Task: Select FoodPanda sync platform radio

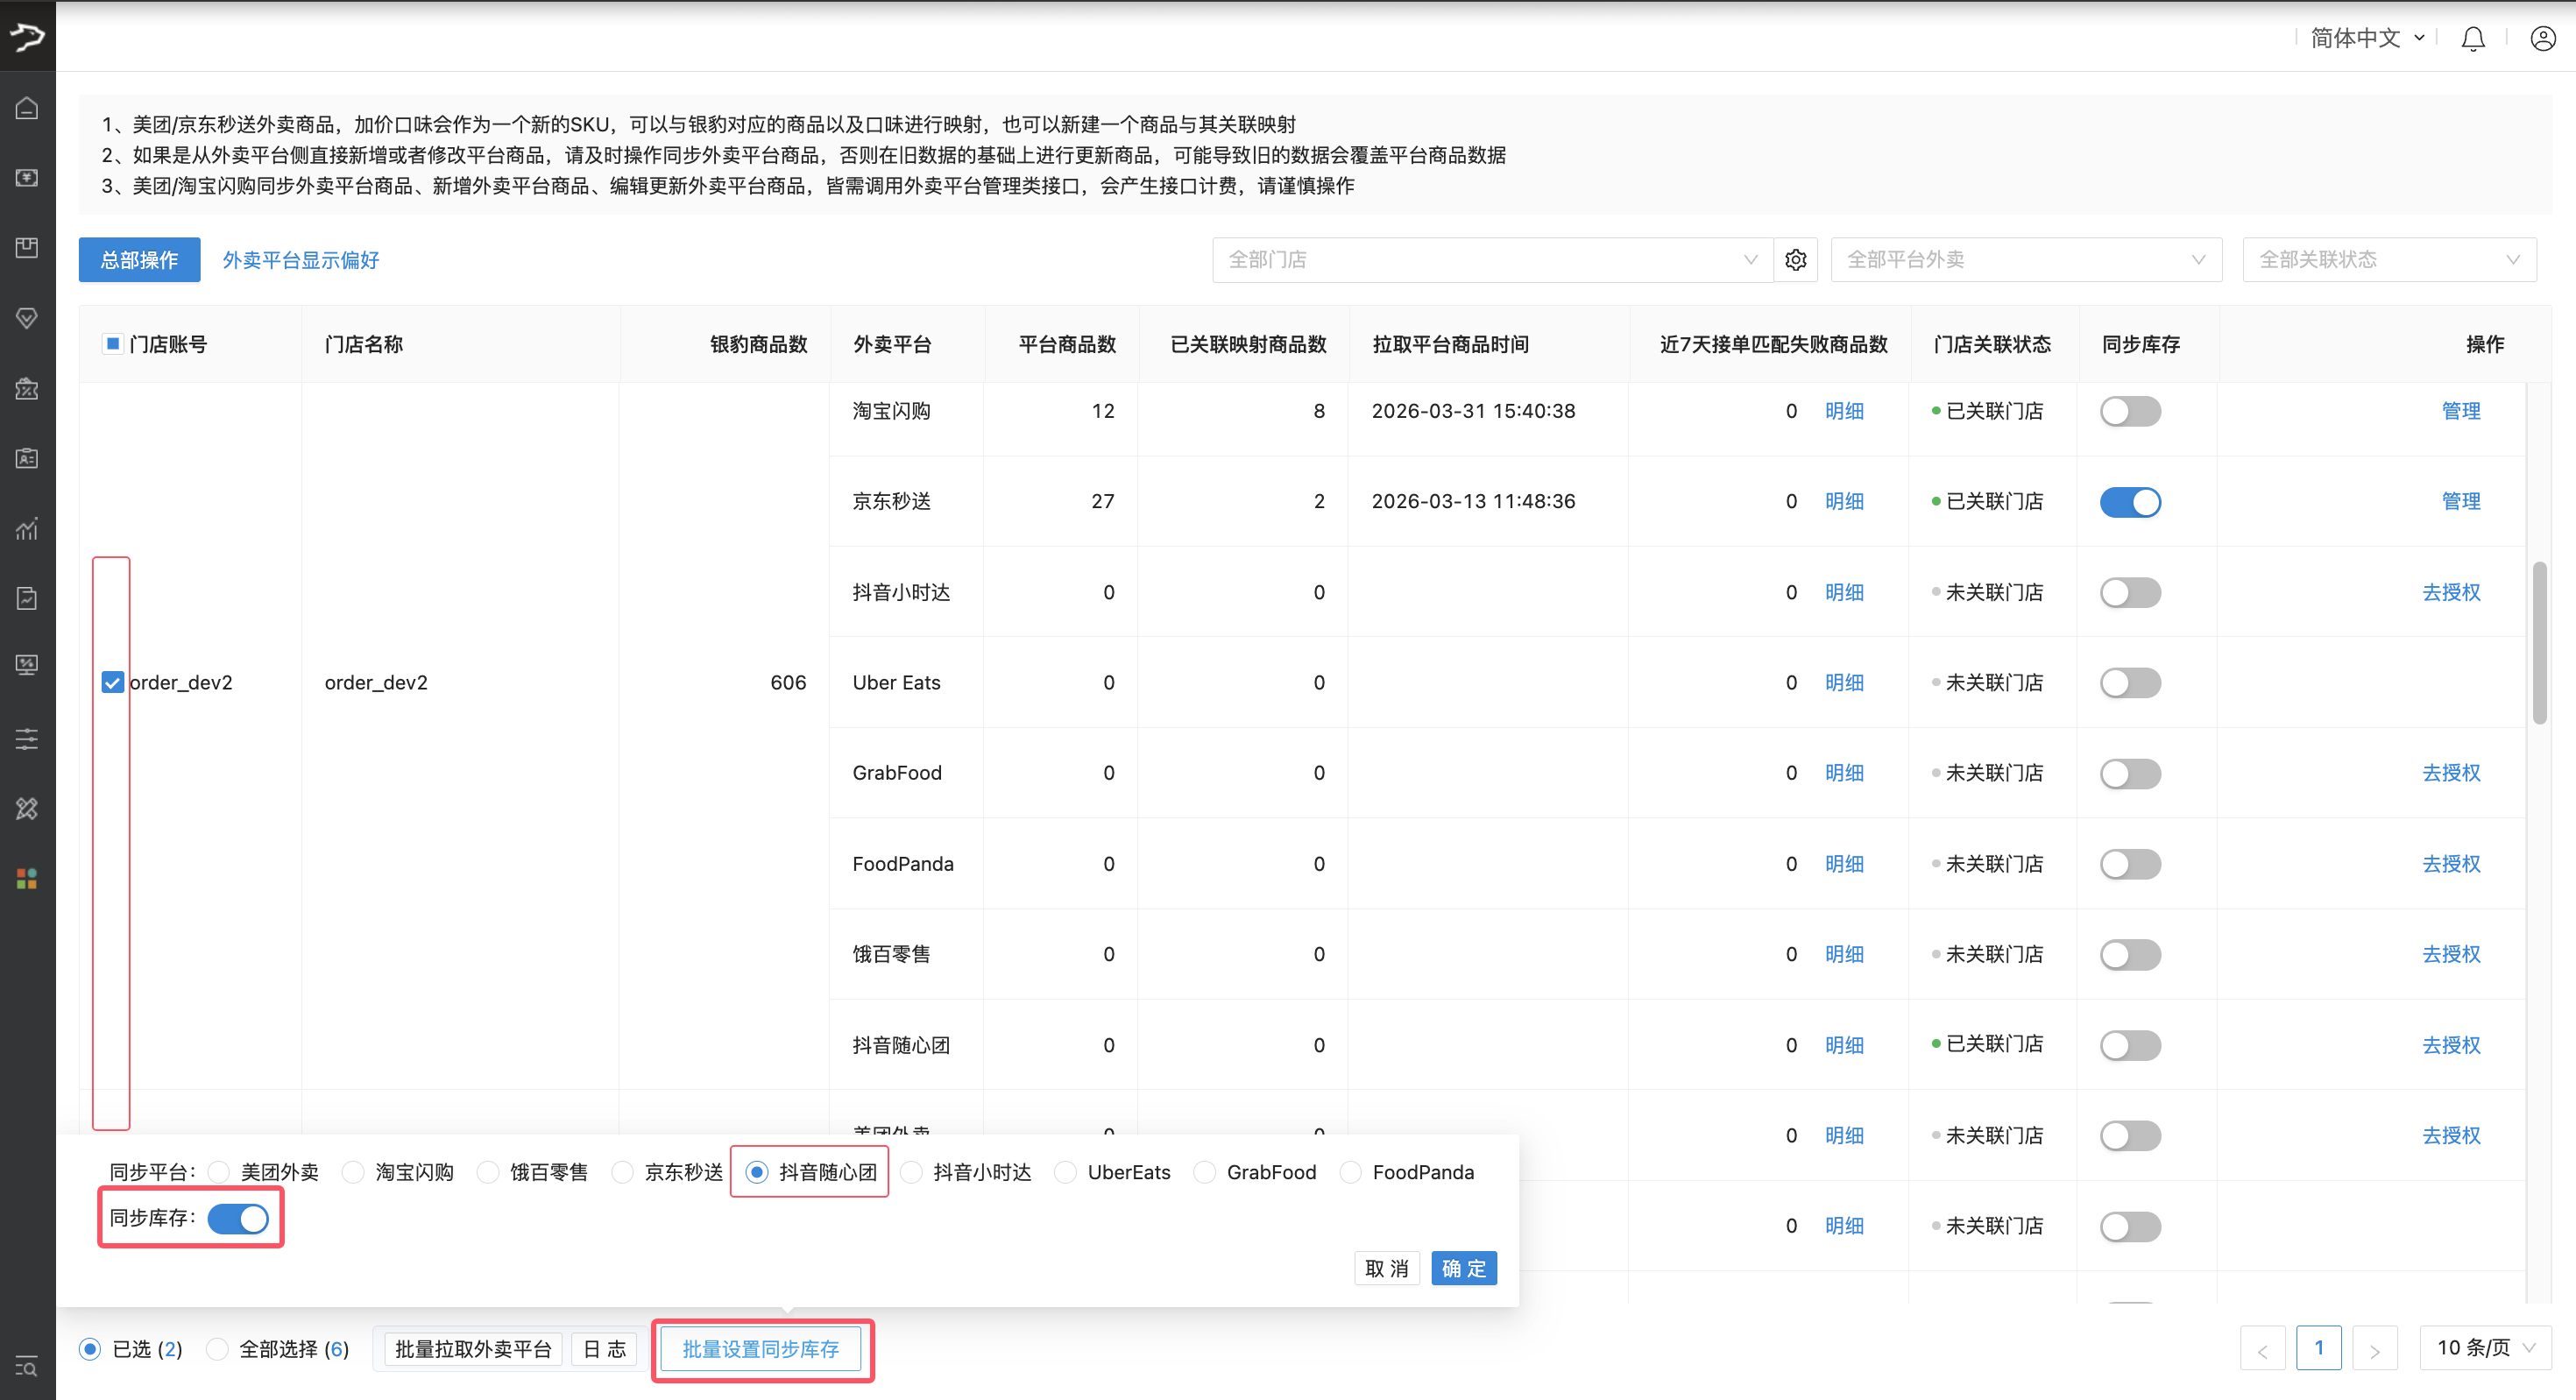Action: tap(1351, 1172)
